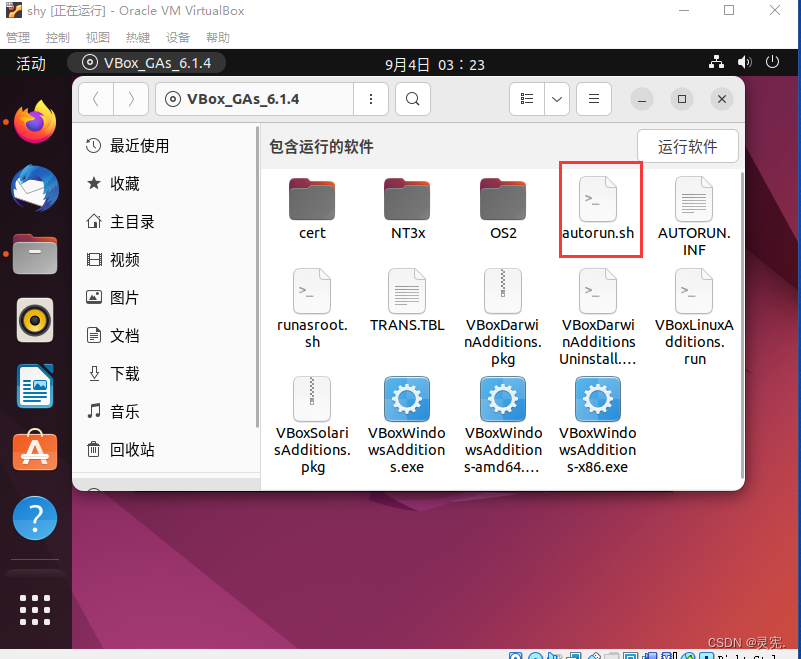Open VirtualBox 帮助 menu
This screenshot has width=801, height=659.
tap(218, 37)
